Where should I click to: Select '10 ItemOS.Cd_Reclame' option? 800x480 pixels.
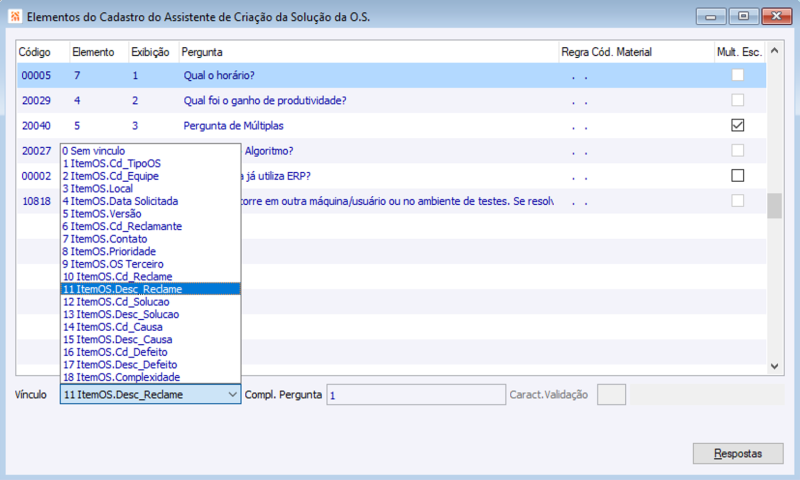click(150, 276)
